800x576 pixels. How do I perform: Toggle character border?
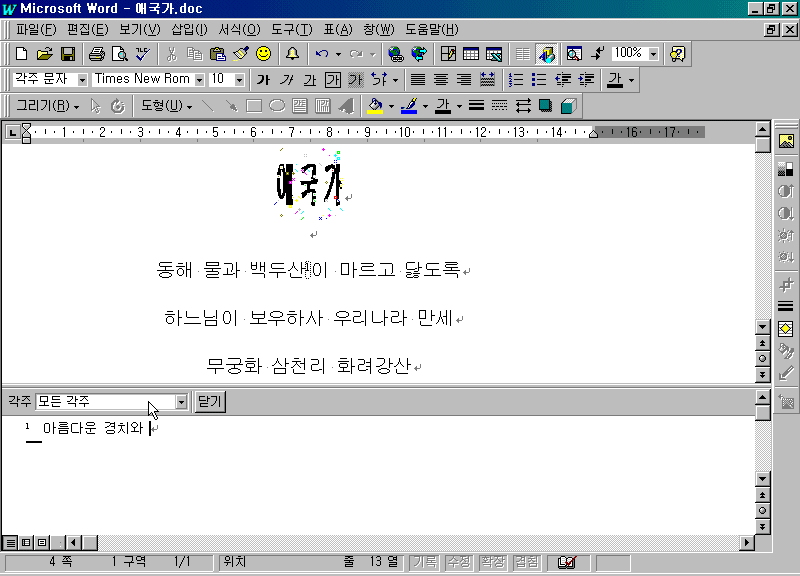pos(333,80)
